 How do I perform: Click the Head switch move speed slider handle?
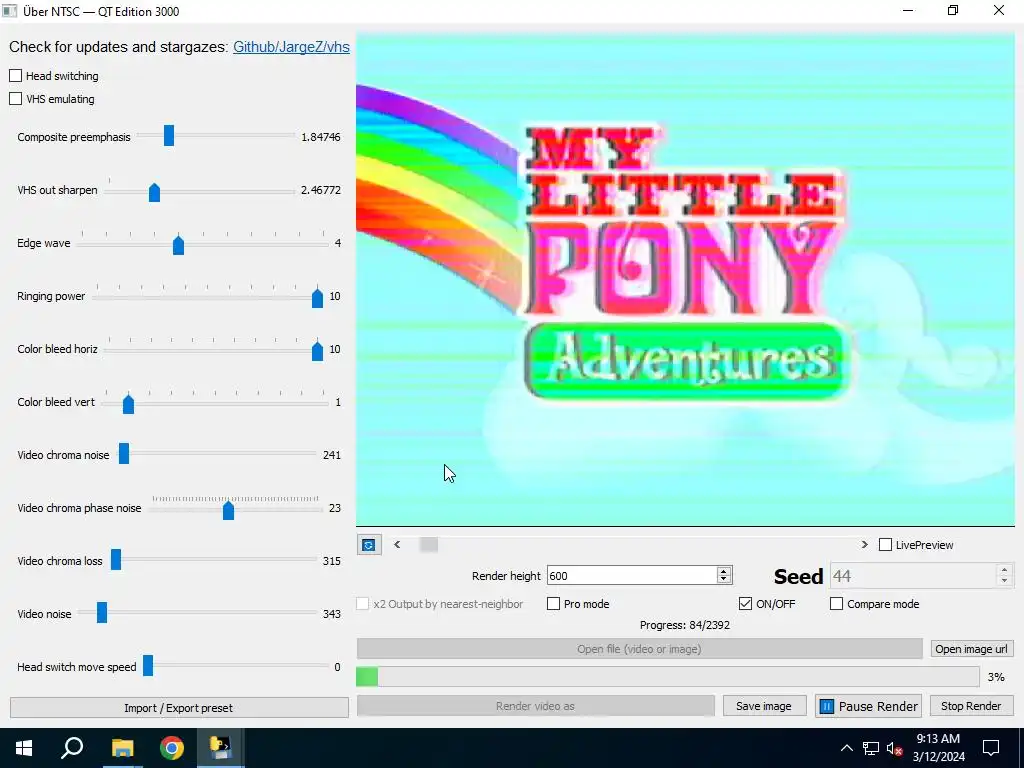pyautogui.click(x=148, y=665)
